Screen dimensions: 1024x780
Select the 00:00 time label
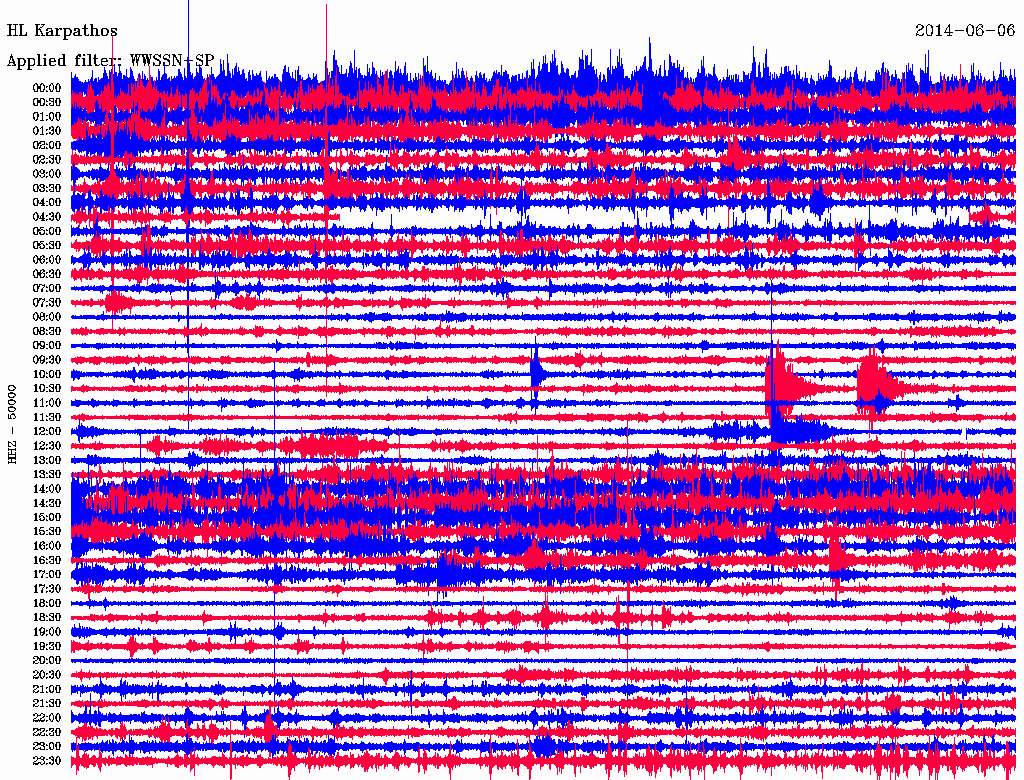[x=47, y=88]
